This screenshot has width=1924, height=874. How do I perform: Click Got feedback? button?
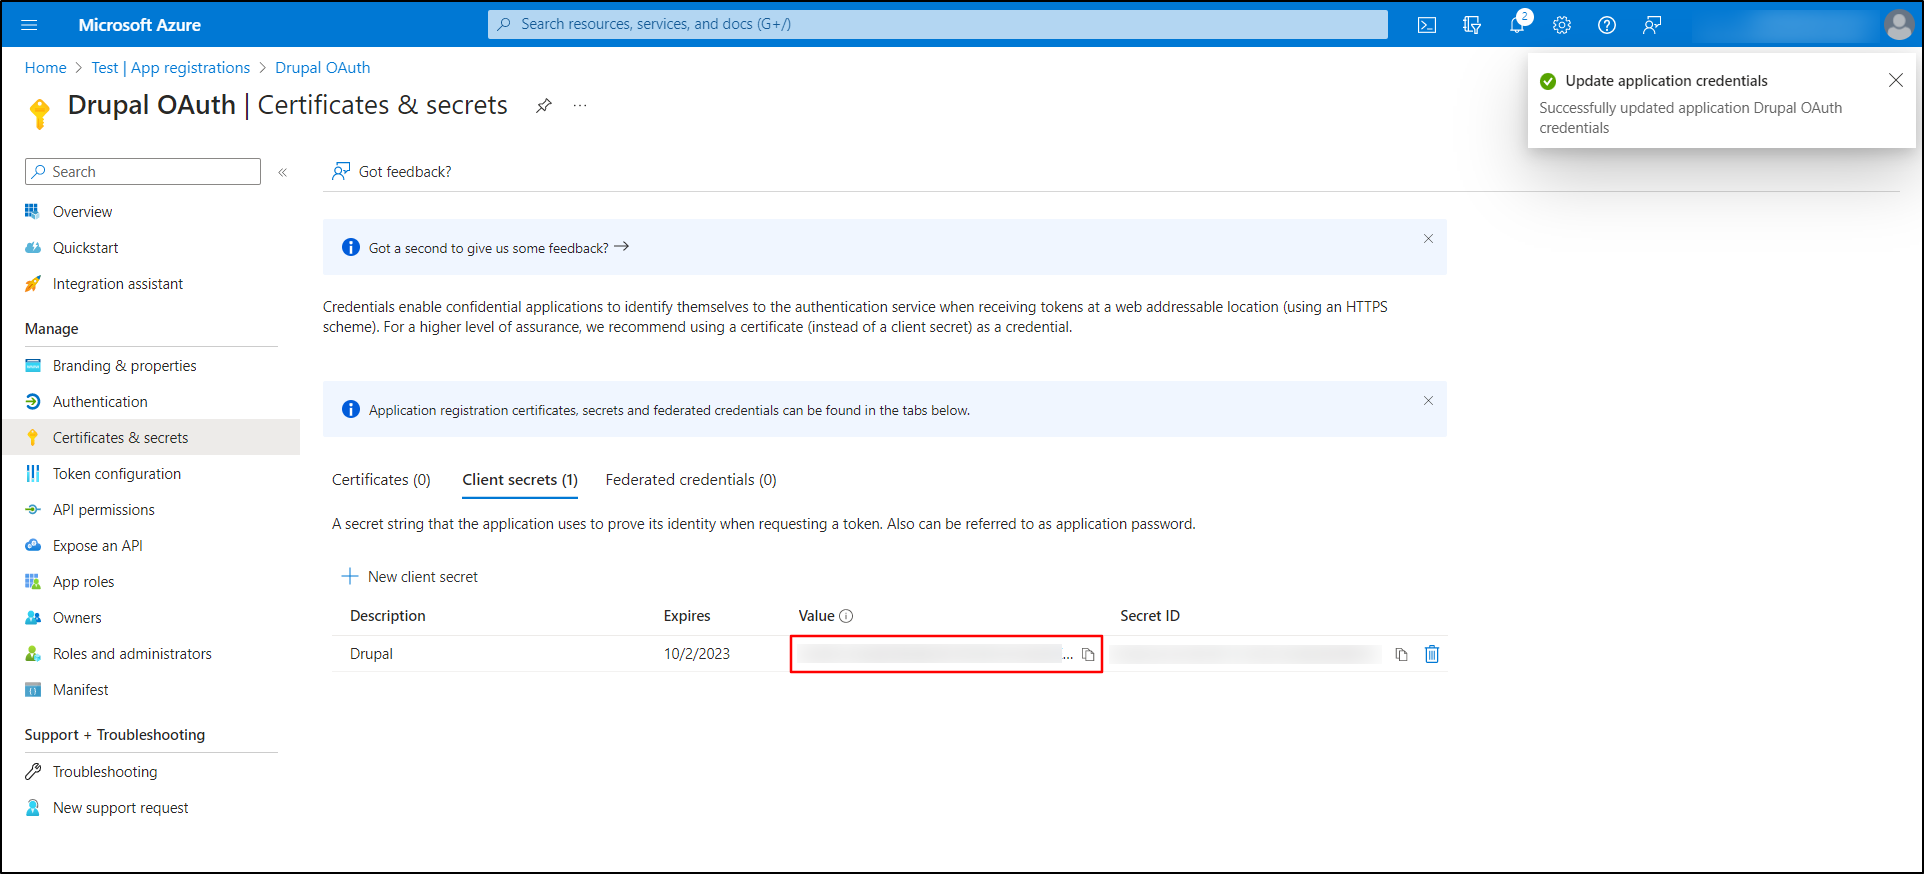(392, 172)
